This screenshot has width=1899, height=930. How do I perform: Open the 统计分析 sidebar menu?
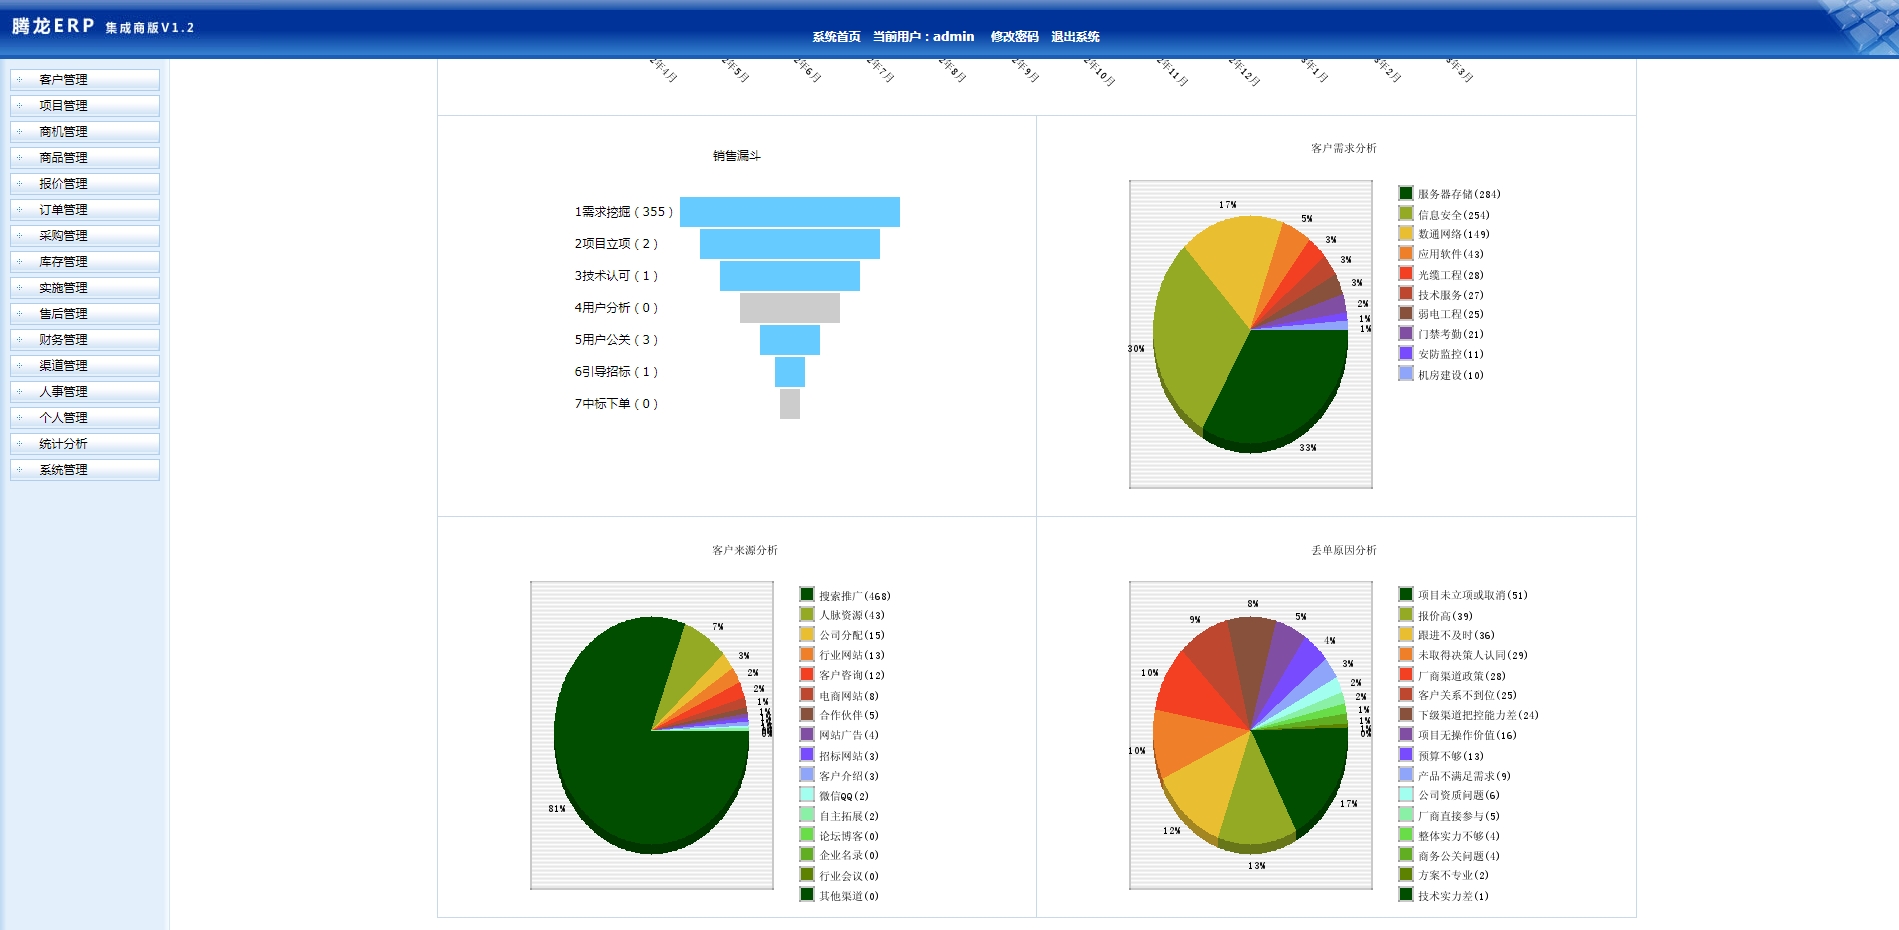(x=63, y=444)
